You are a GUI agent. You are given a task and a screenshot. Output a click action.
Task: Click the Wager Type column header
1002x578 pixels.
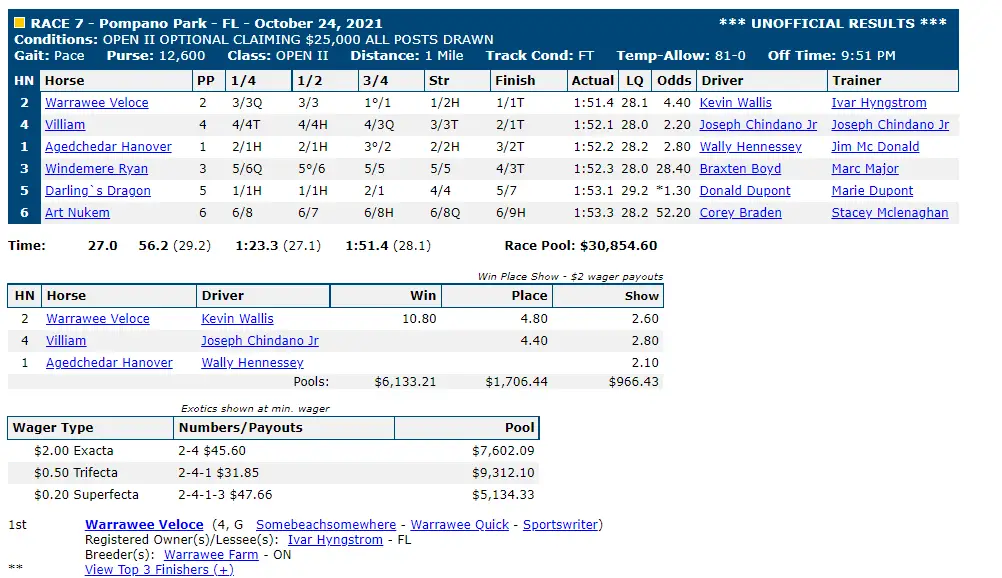pyautogui.click(x=90, y=428)
